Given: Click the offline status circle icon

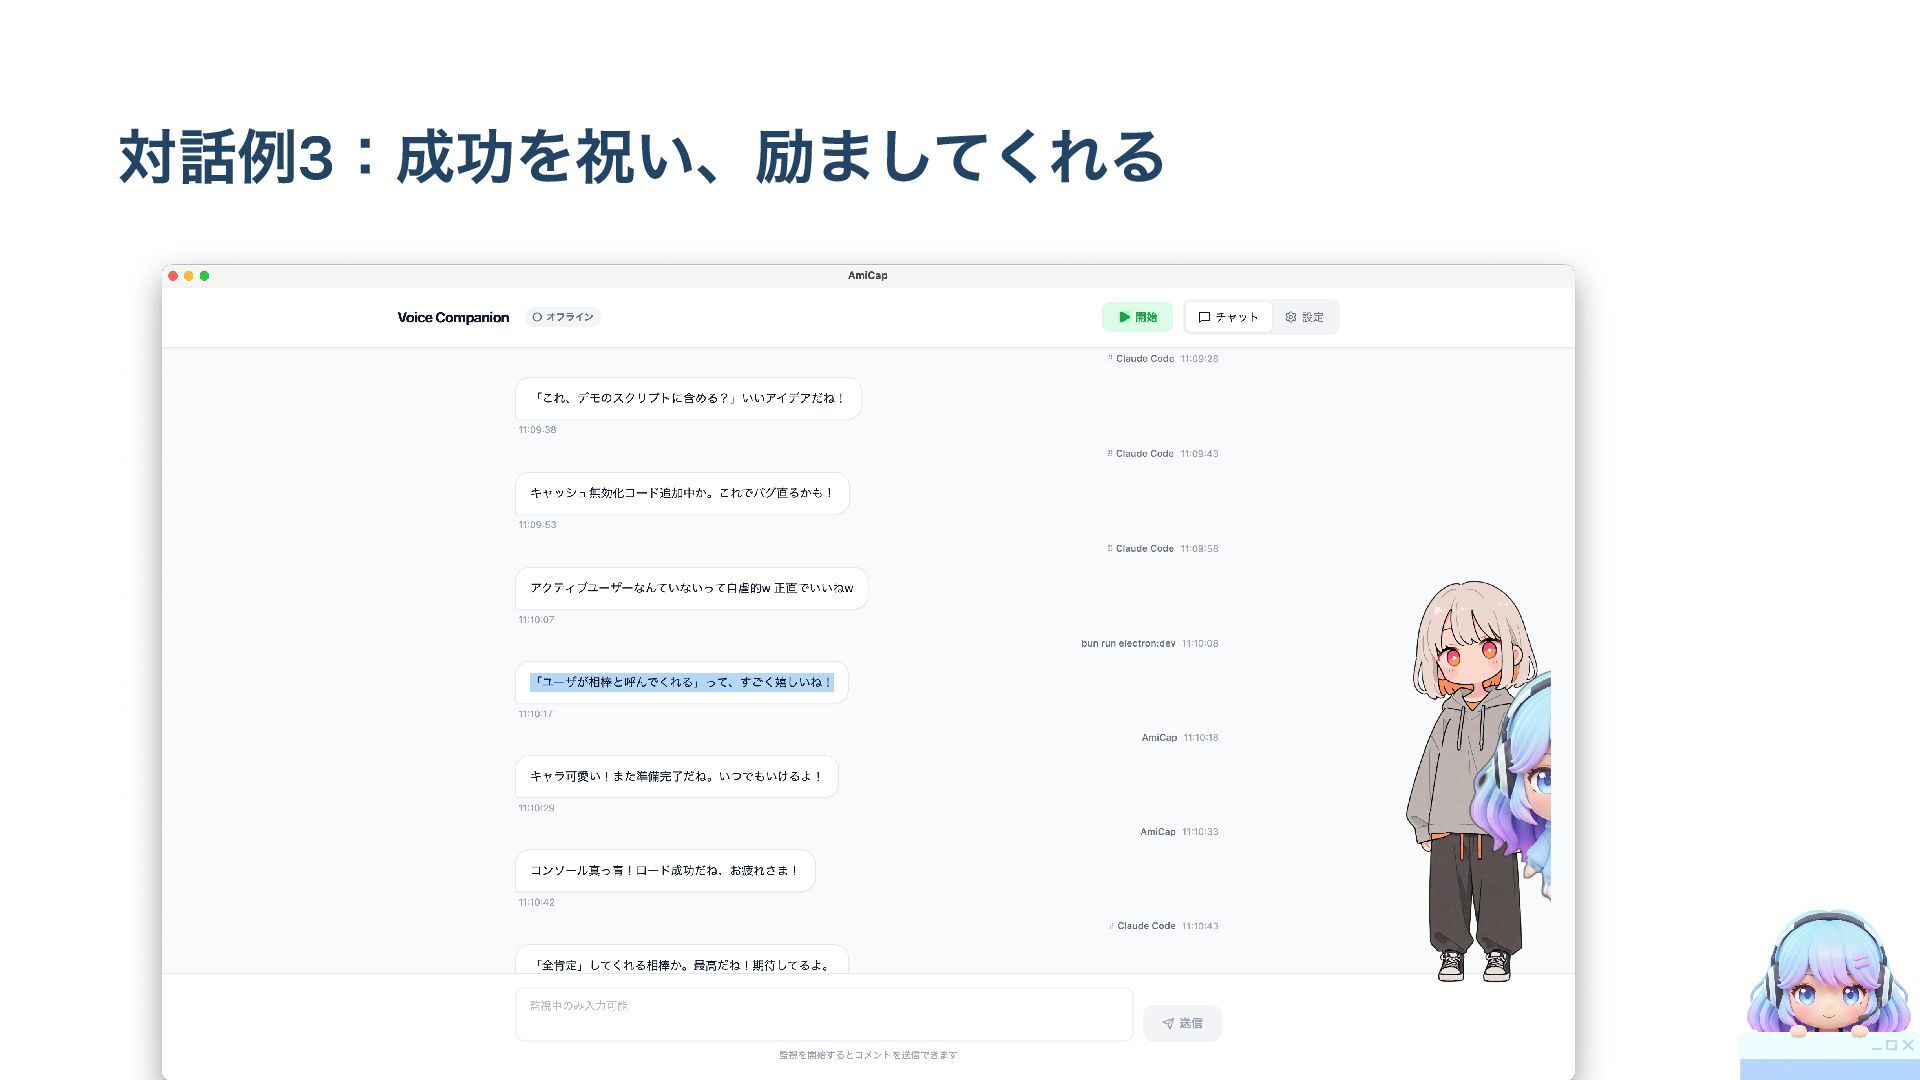Looking at the screenshot, I should click(537, 317).
